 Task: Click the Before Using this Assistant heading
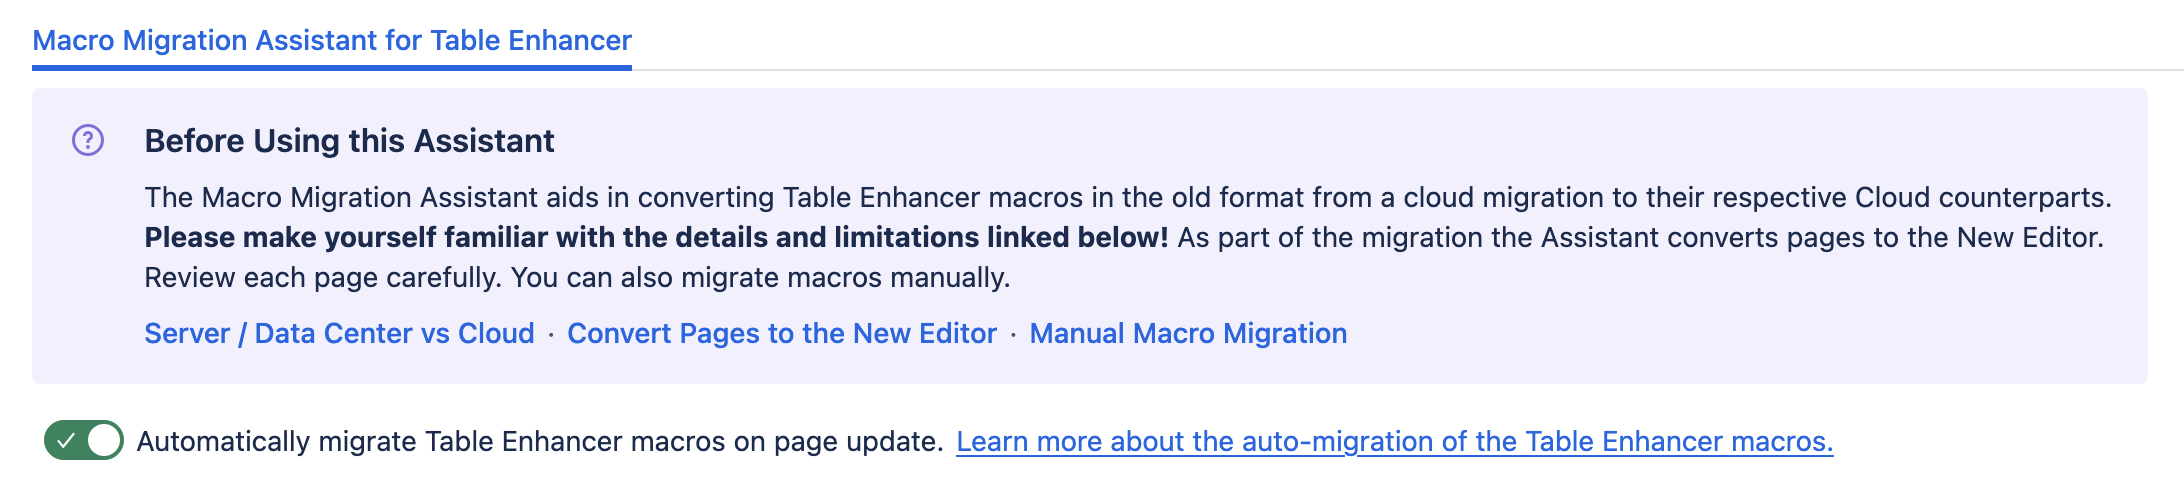[x=349, y=141]
